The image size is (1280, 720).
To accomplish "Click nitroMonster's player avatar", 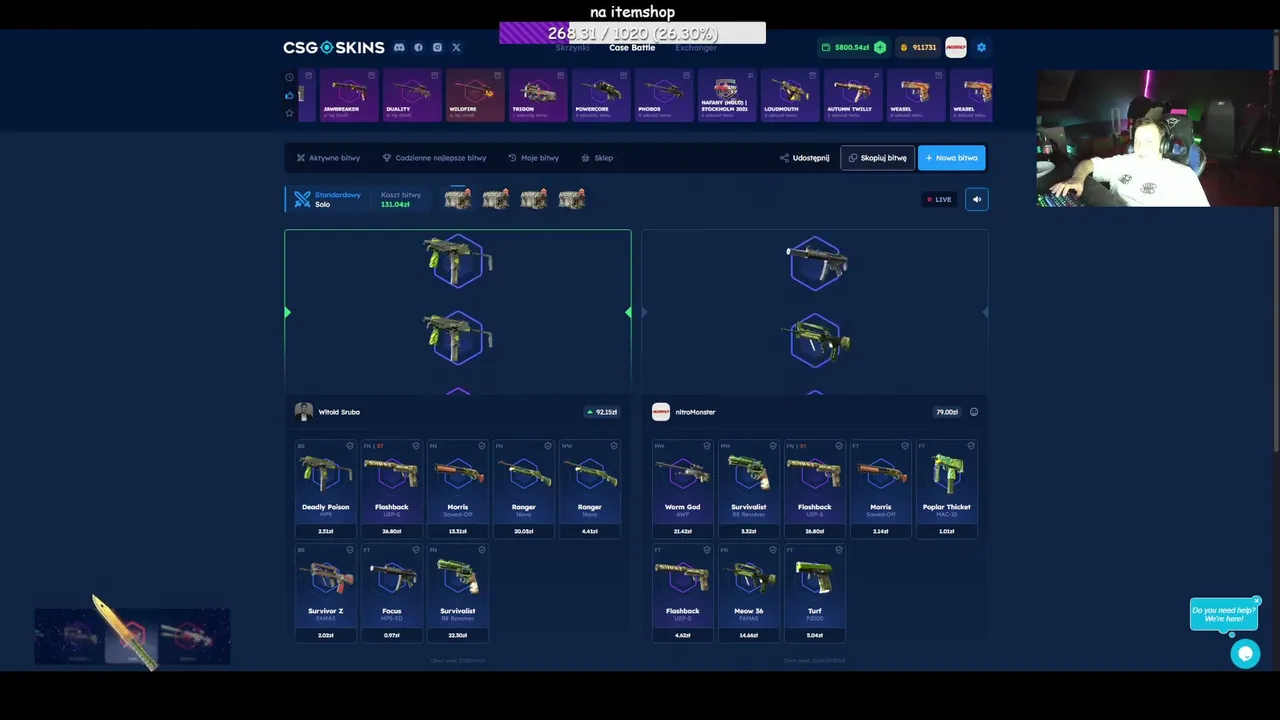I will point(661,412).
